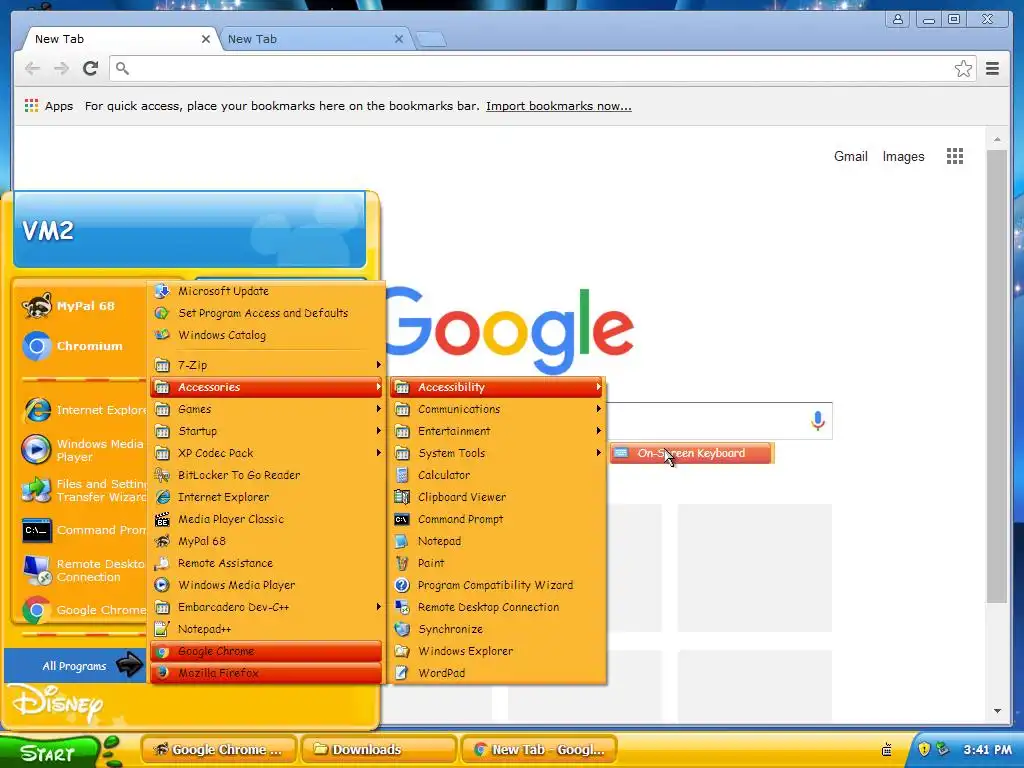Image resolution: width=1024 pixels, height=768 pixels.
Task: Expand the XP Codec Pack folder
Action: tap(266, 453)
